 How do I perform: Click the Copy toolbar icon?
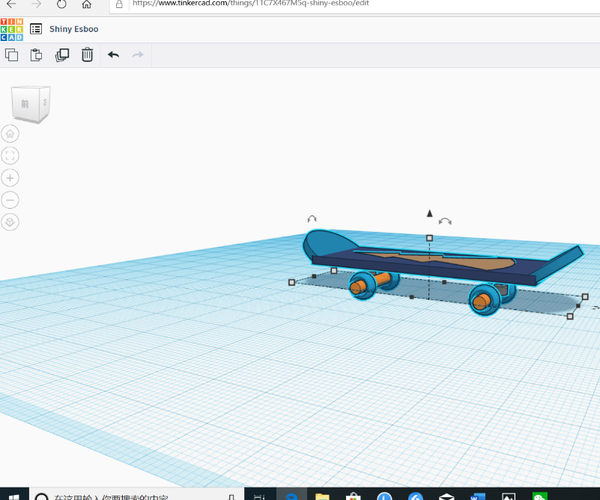11,55
